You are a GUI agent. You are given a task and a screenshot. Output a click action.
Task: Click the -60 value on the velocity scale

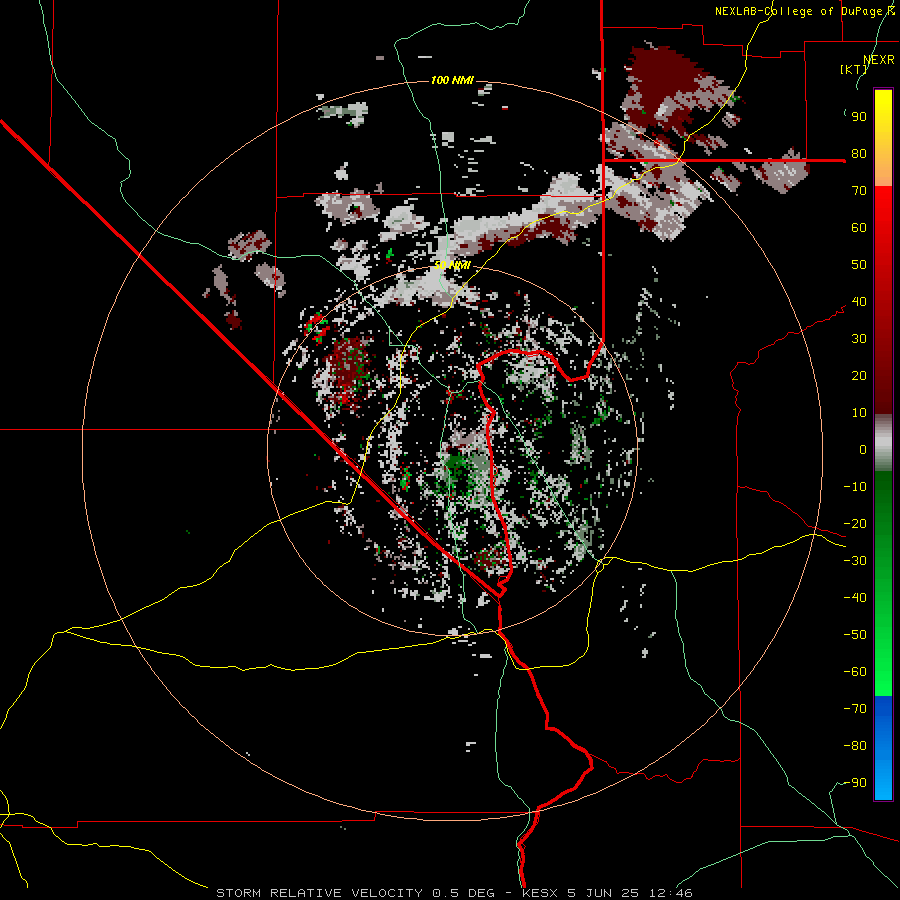click(855, 672)
